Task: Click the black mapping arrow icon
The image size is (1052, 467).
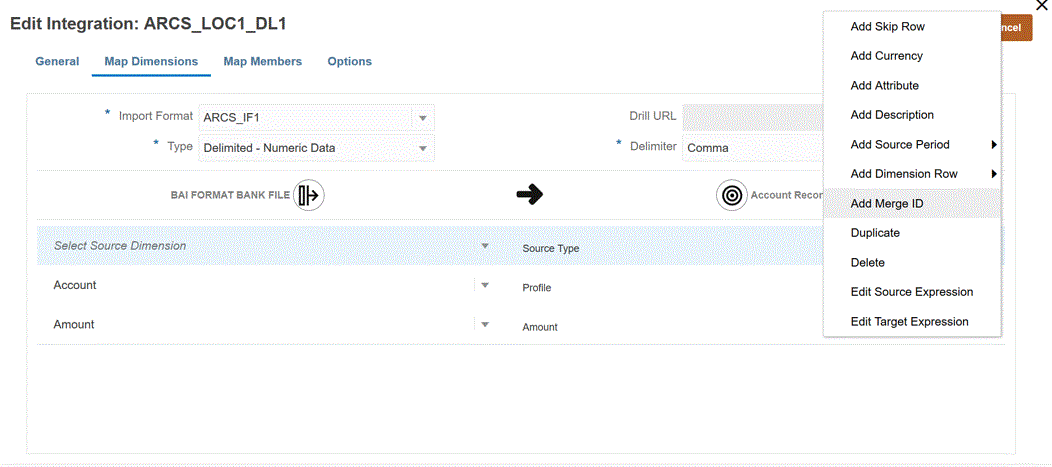Action: point(529,195)
